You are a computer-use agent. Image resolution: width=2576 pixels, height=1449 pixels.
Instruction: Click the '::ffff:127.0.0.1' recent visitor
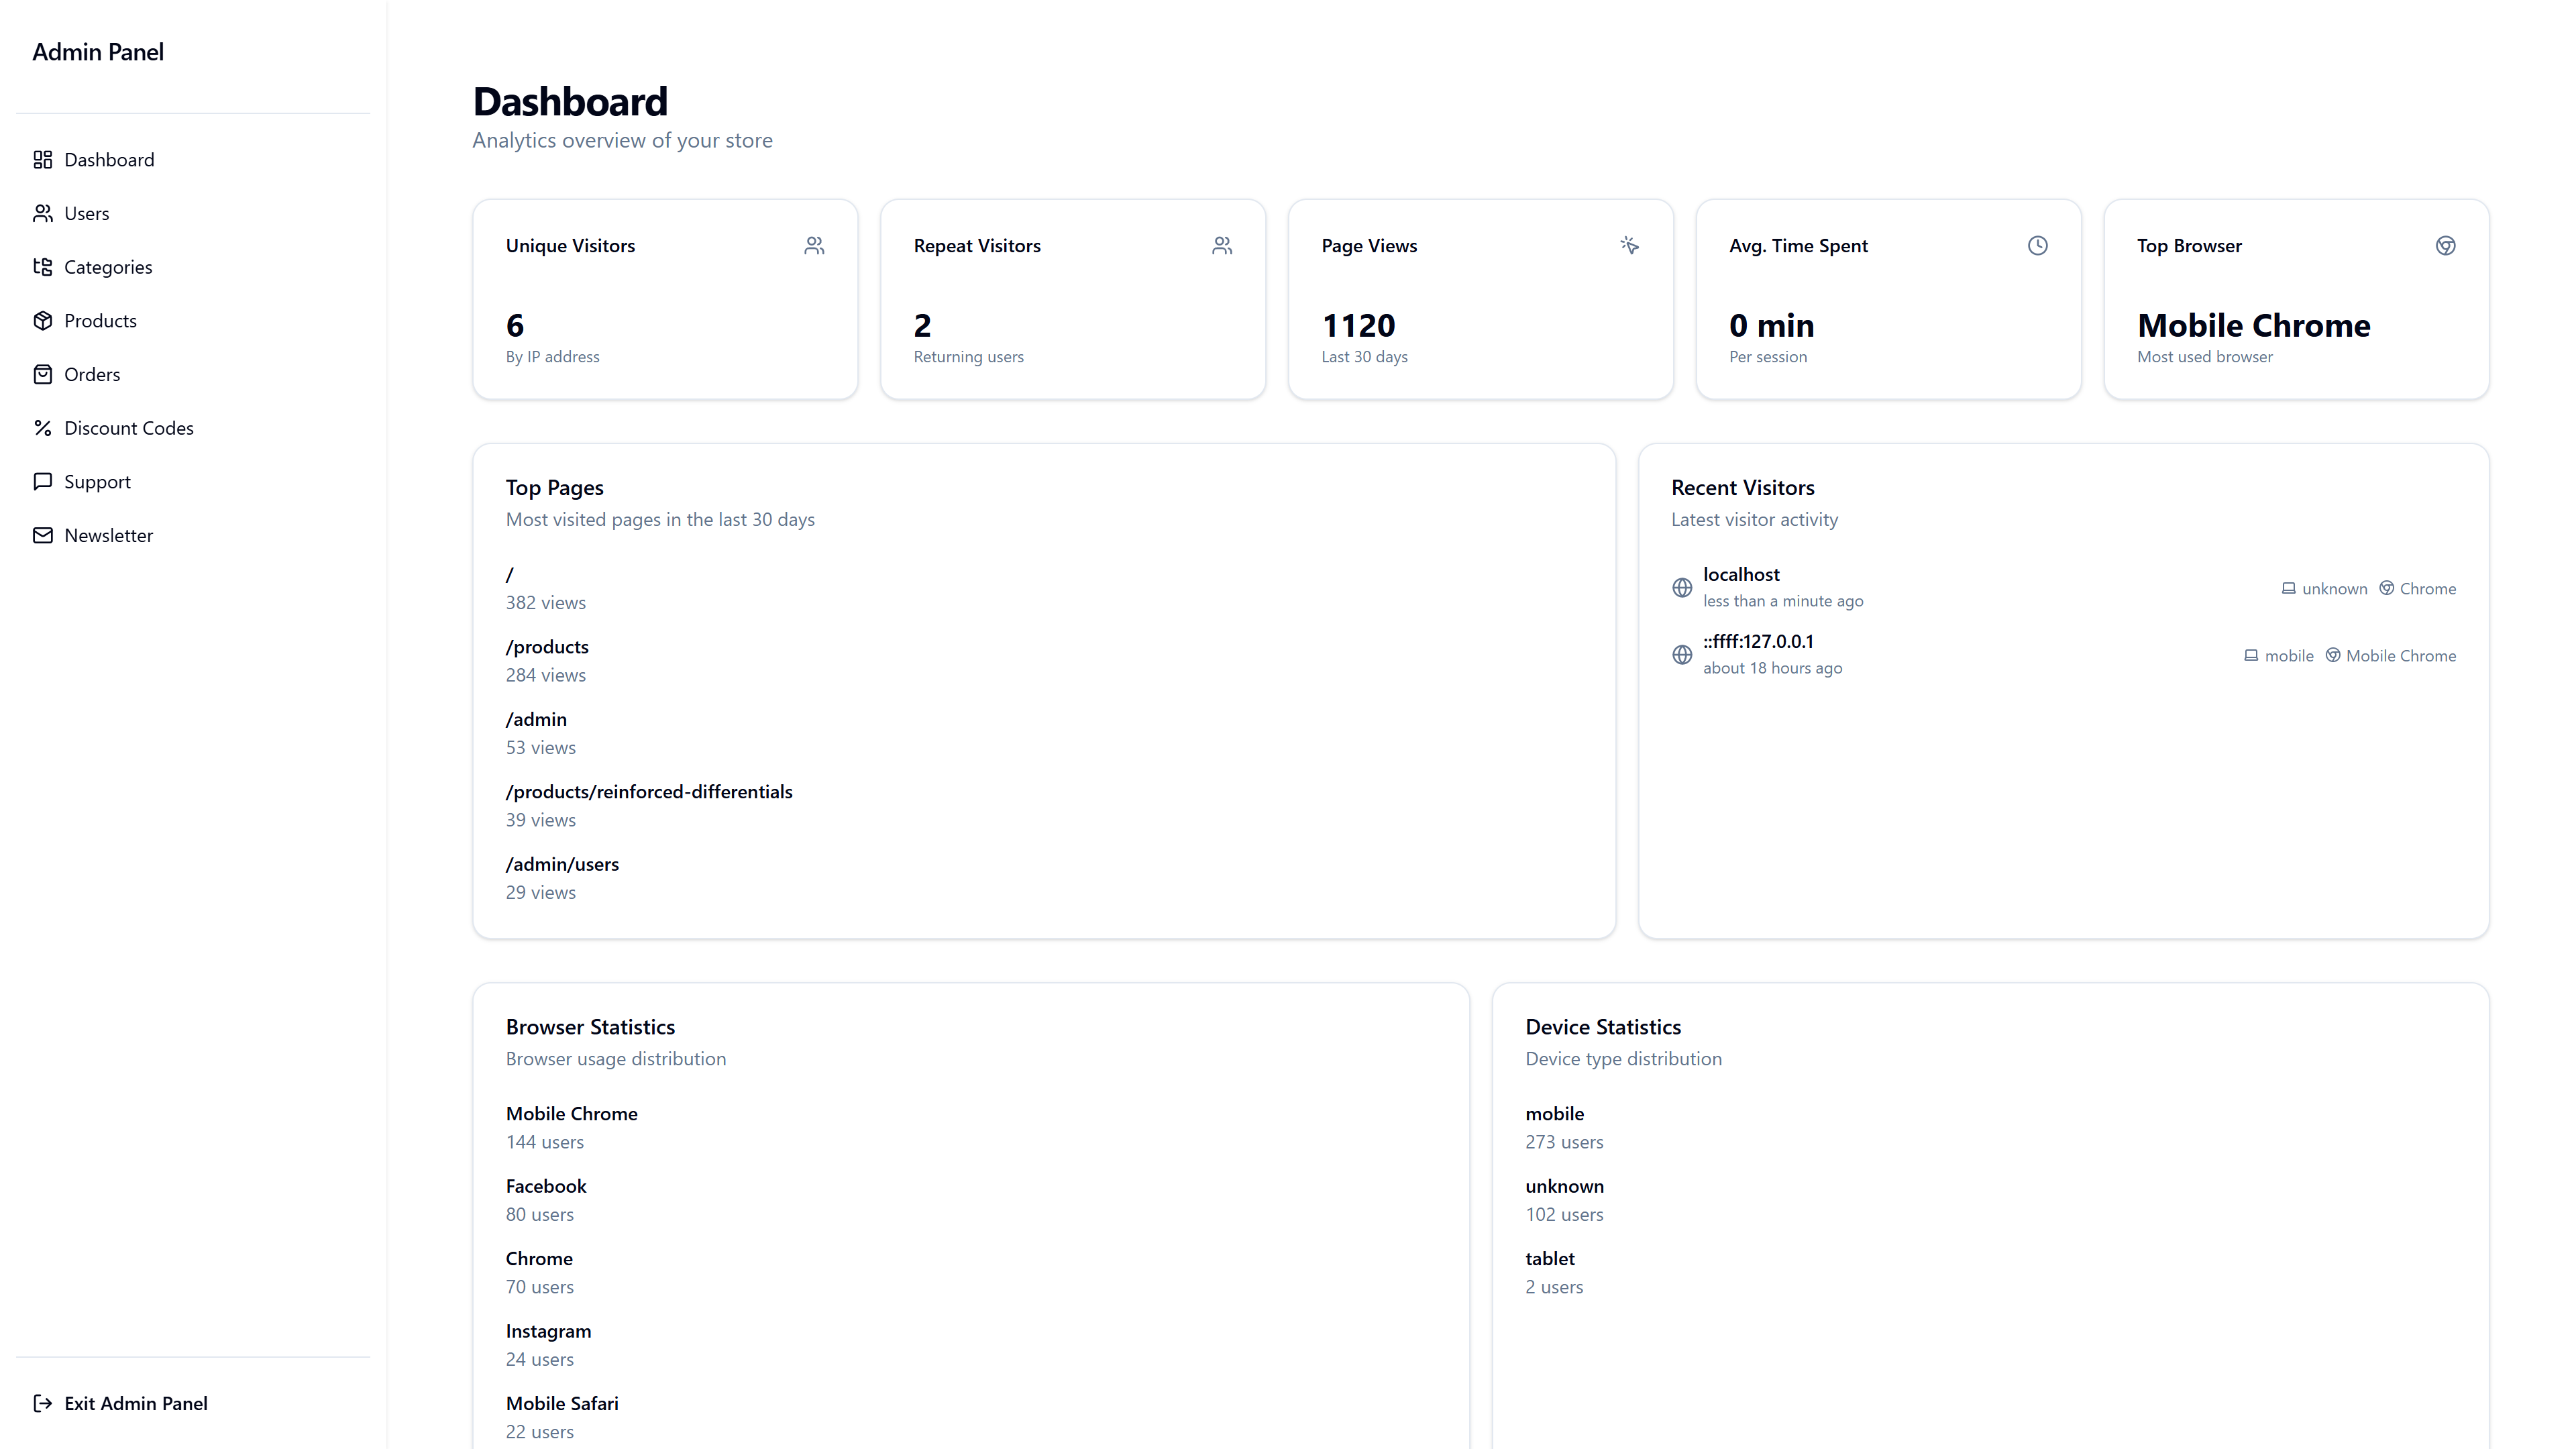point(1758,641)
